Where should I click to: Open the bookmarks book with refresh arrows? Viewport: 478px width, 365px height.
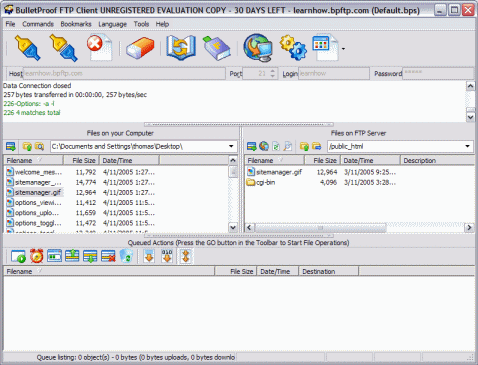point(181,48)
